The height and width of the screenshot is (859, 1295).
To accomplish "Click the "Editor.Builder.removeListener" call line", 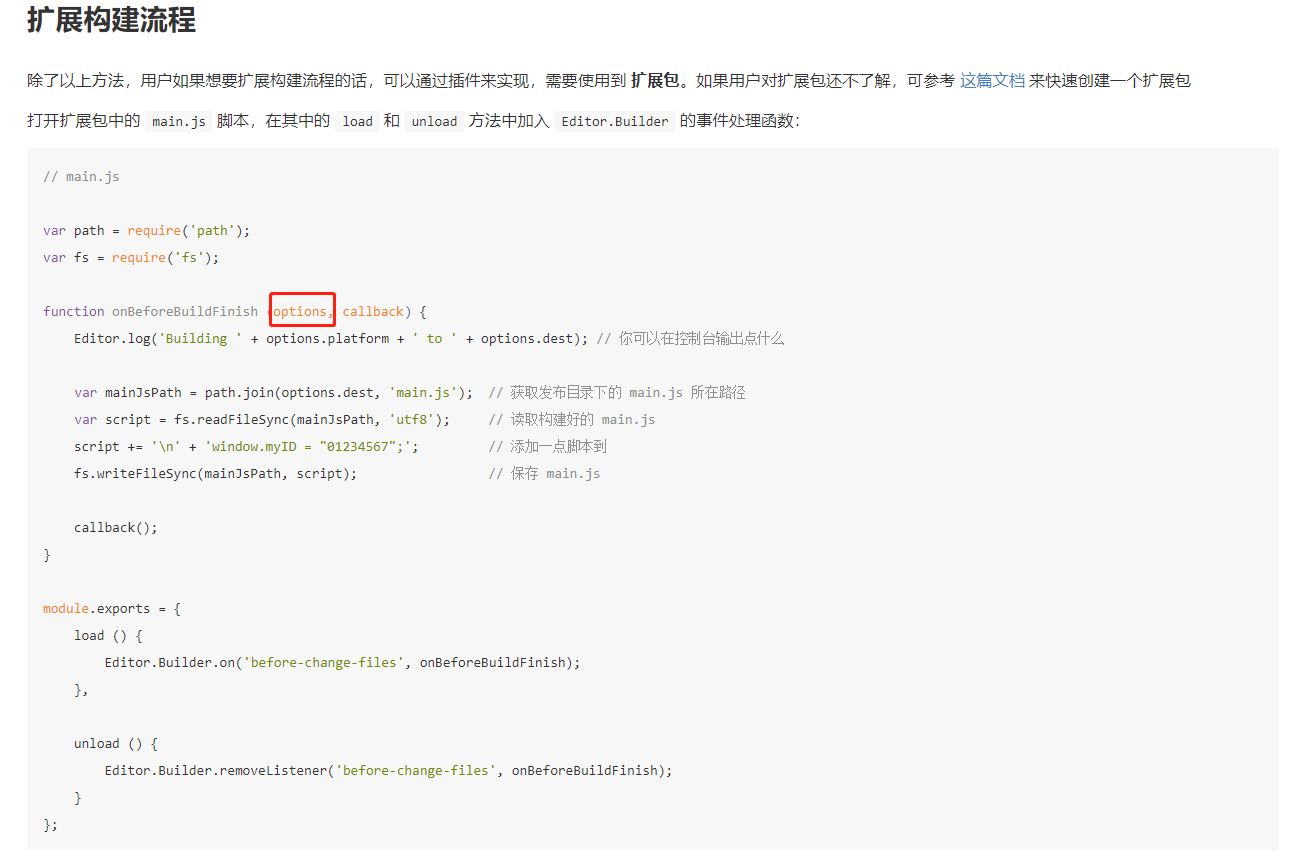I will tap(389, 771).
